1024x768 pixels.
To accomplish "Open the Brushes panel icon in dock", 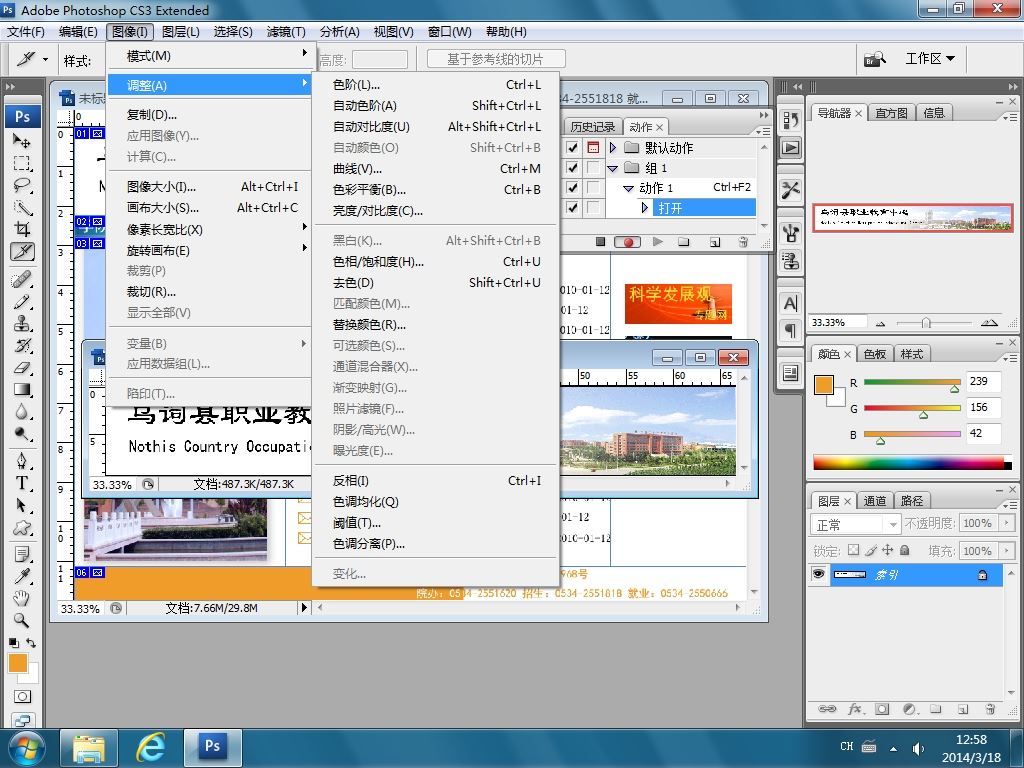I will pyautogui.click(x=790, y=232).
